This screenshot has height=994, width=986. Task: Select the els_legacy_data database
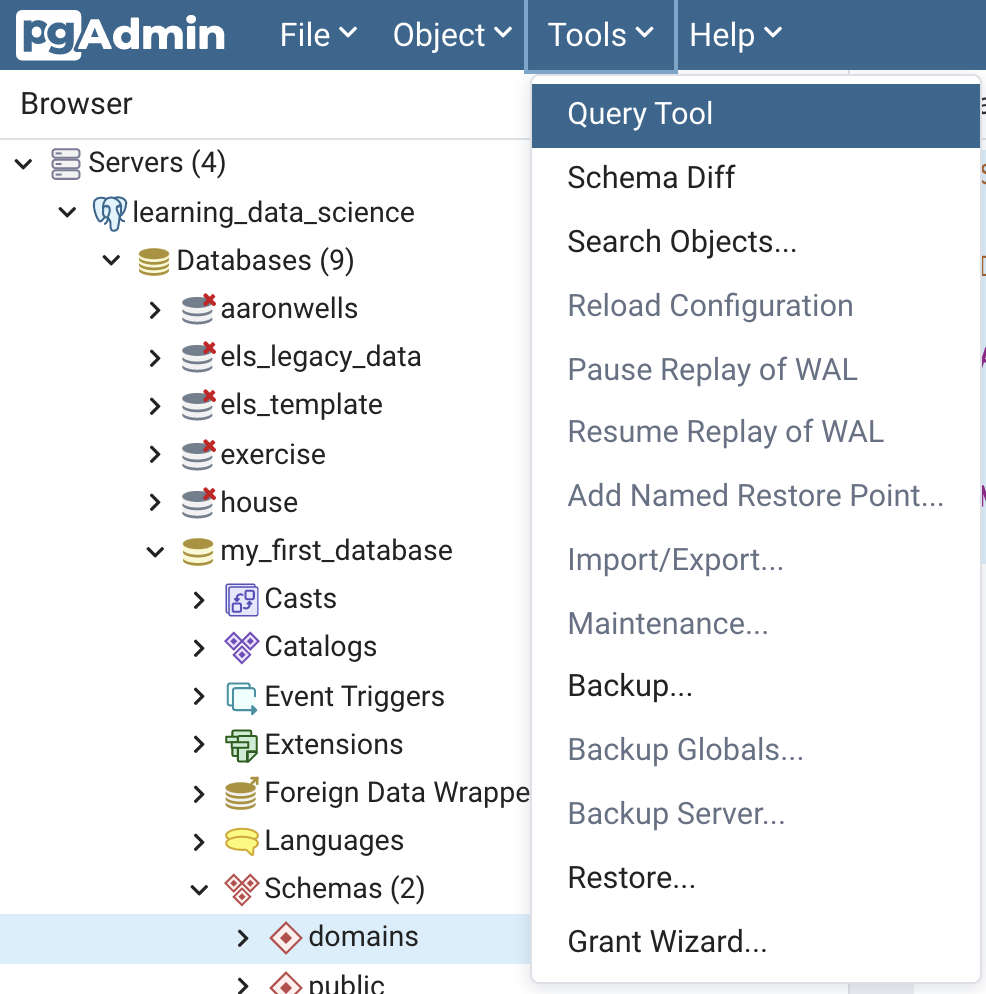pyautogui.click(x=320, y=357)
